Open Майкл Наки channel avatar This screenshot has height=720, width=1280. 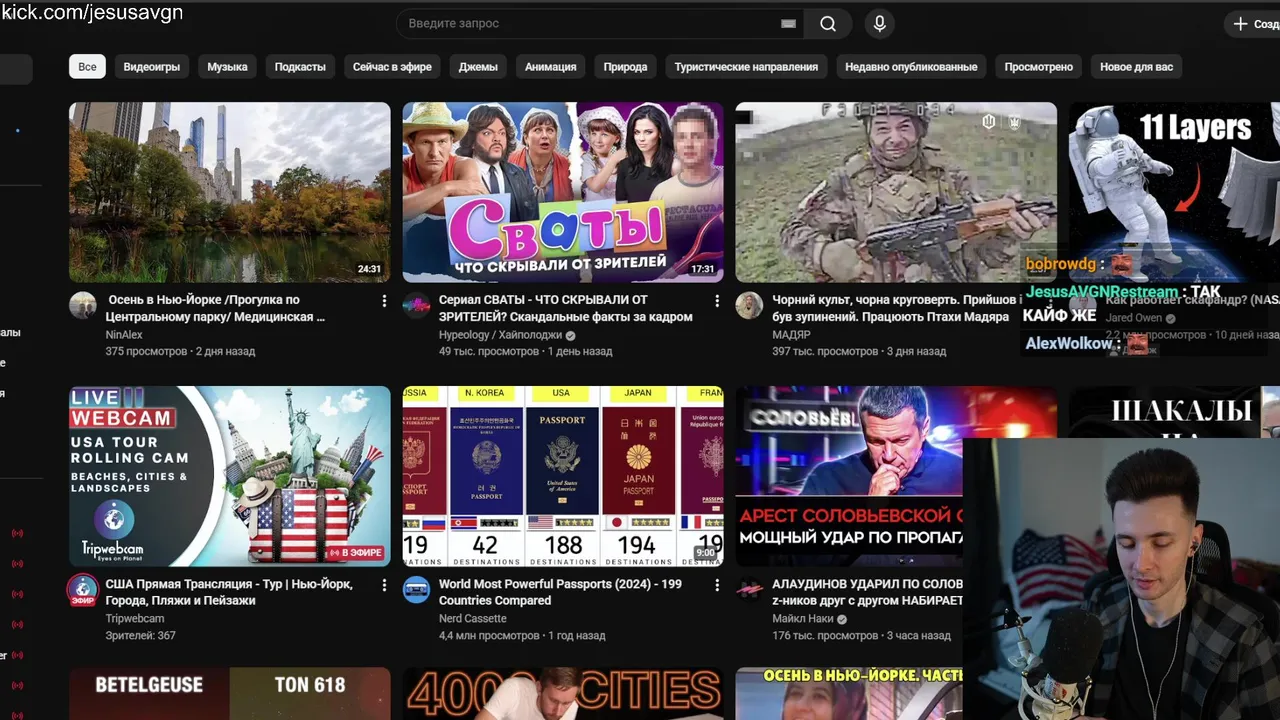click(749, 589)
